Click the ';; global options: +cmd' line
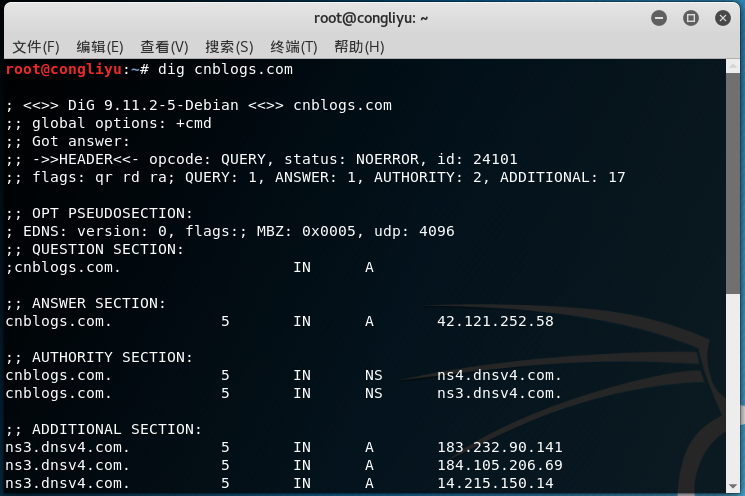The image size is (745, 496). point(108,124)
